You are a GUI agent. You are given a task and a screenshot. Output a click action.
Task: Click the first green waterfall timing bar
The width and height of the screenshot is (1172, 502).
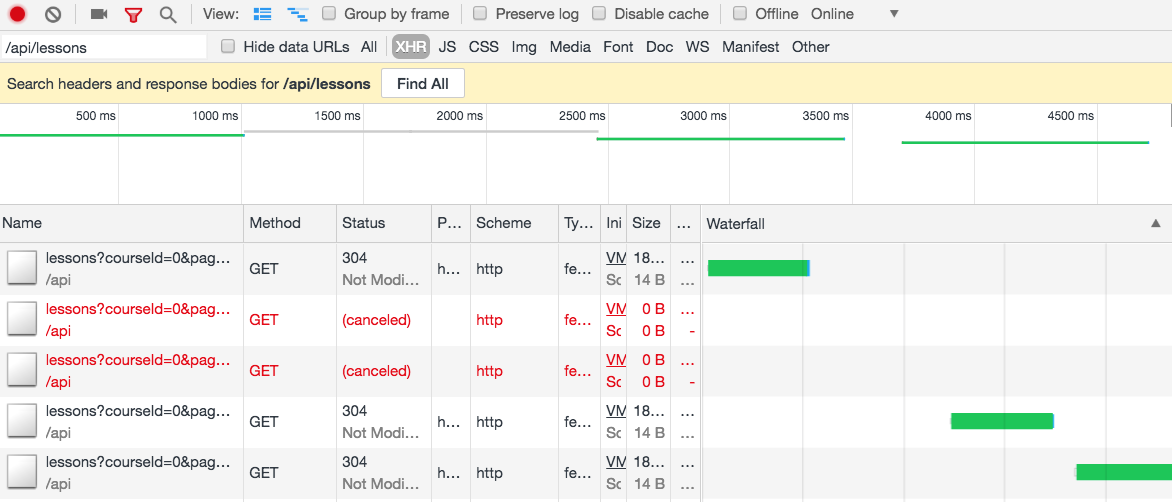click(758, 268)
